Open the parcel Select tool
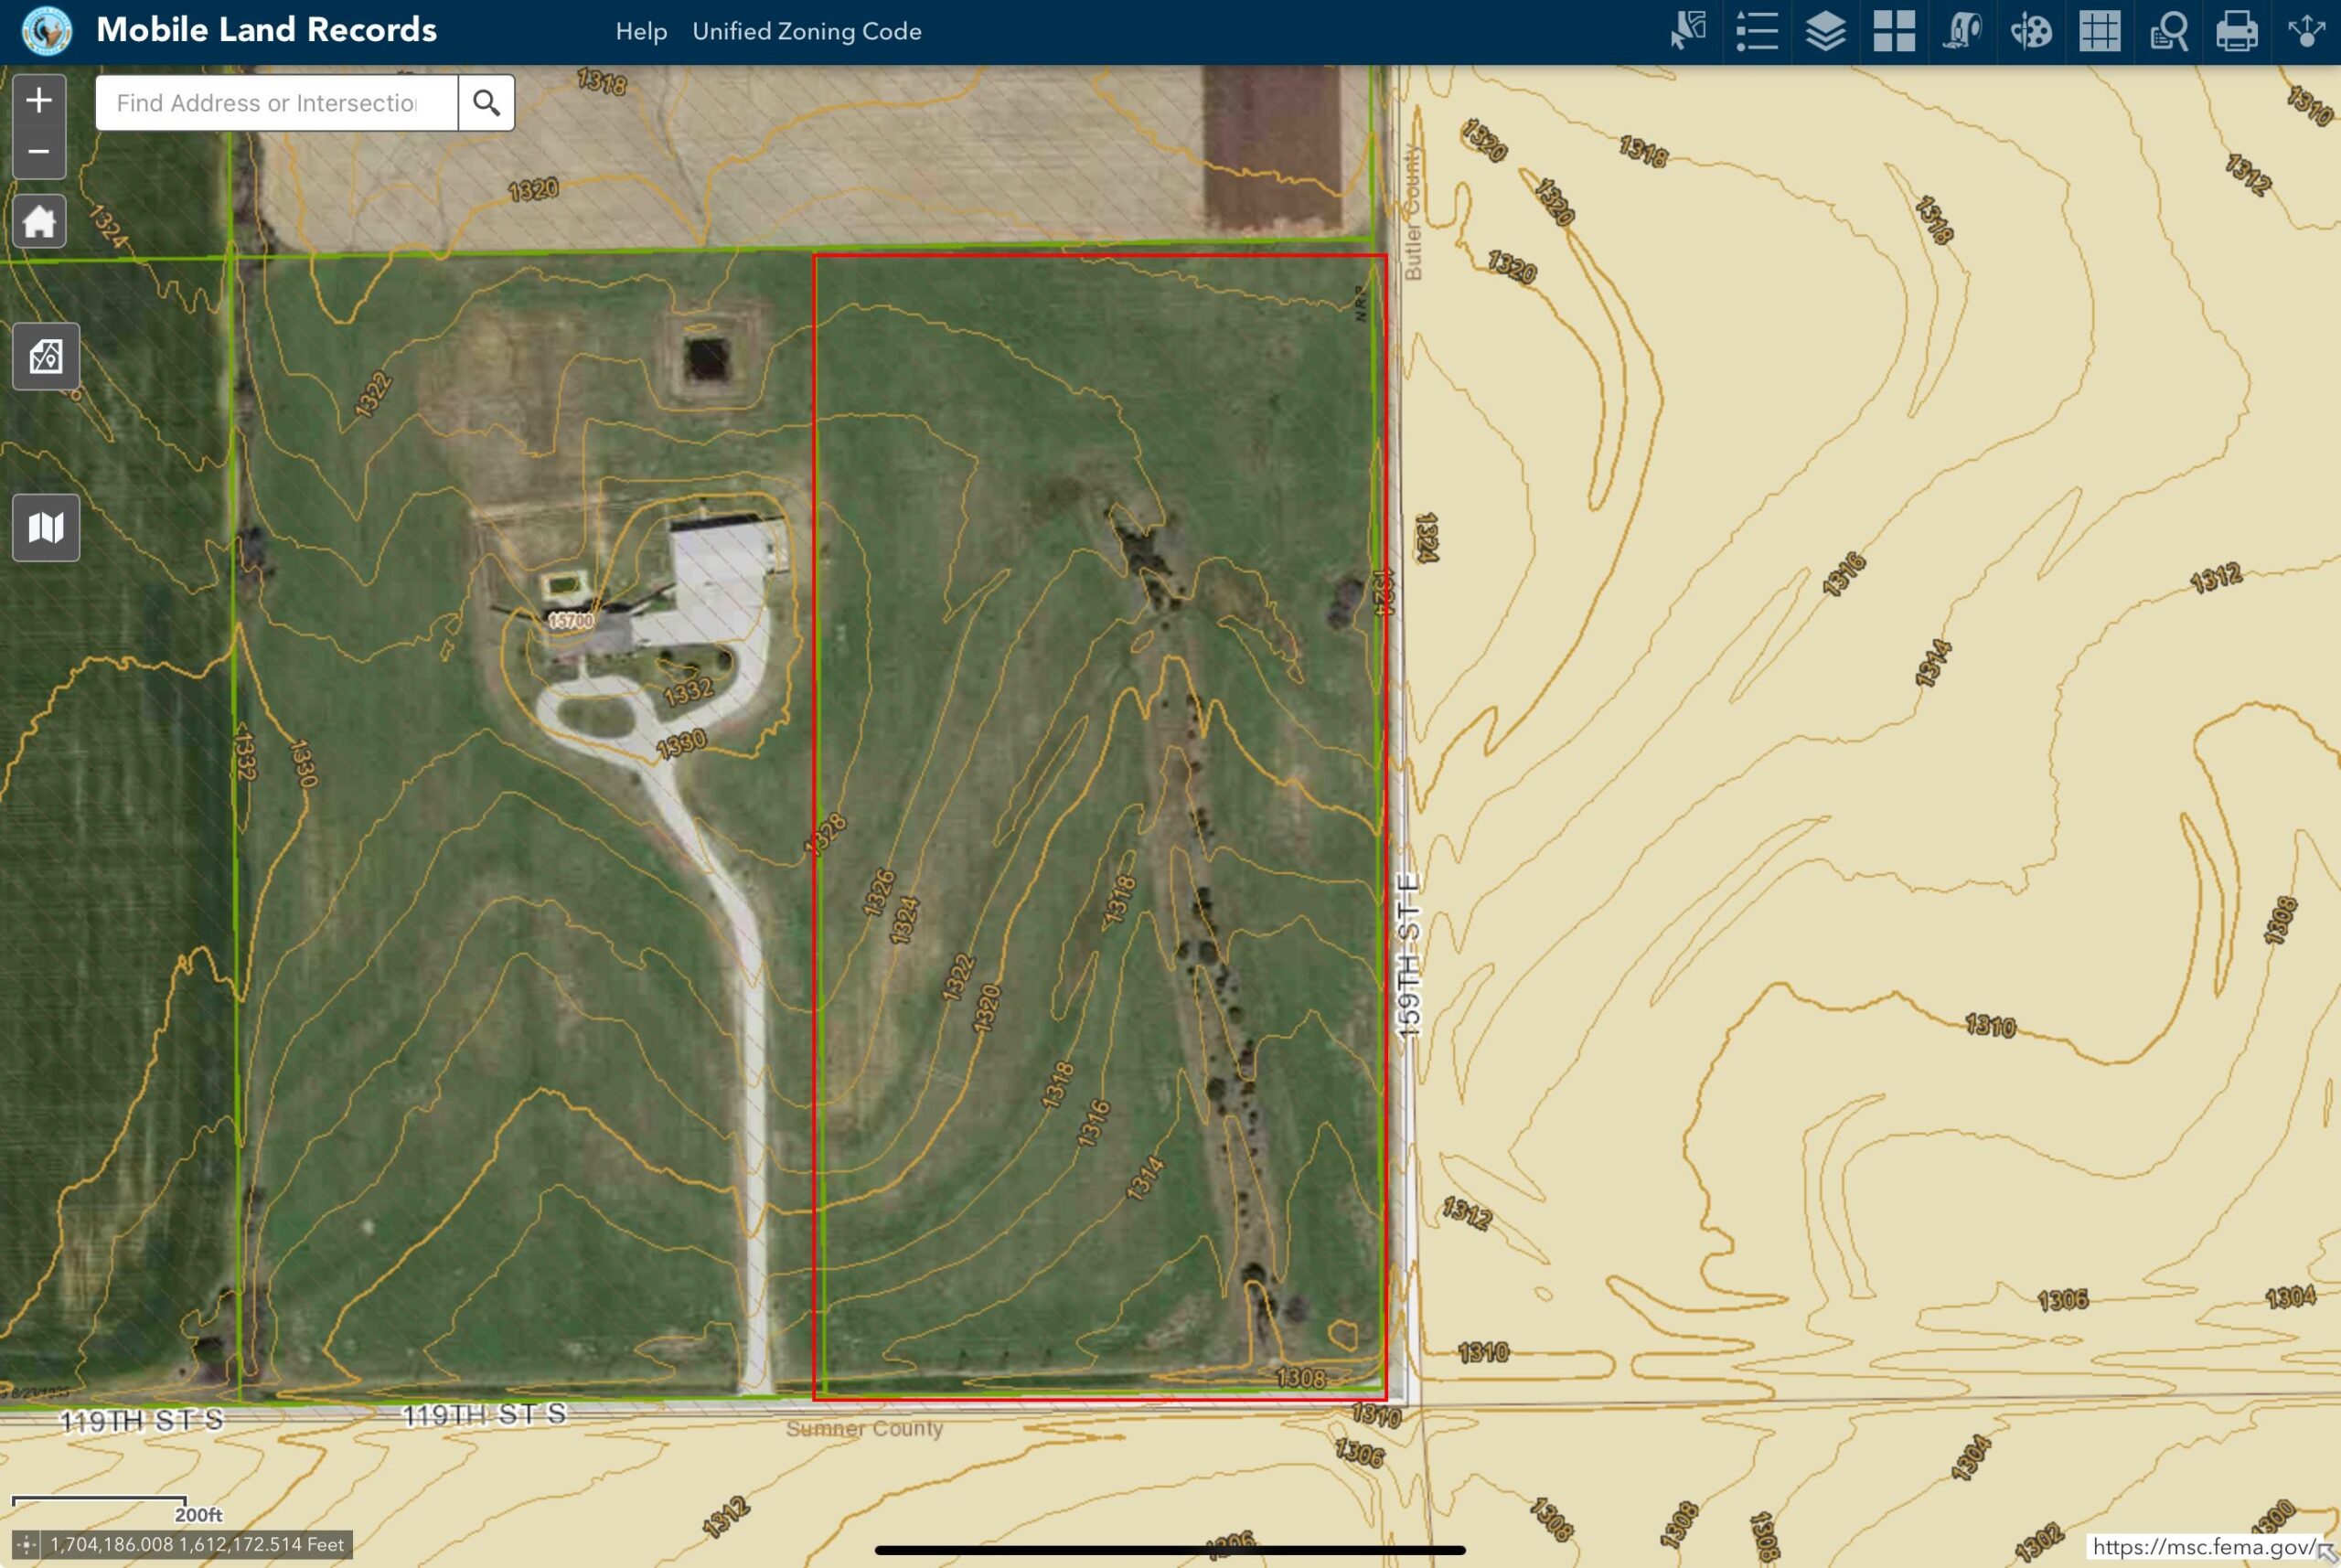 click(1688, 31)
